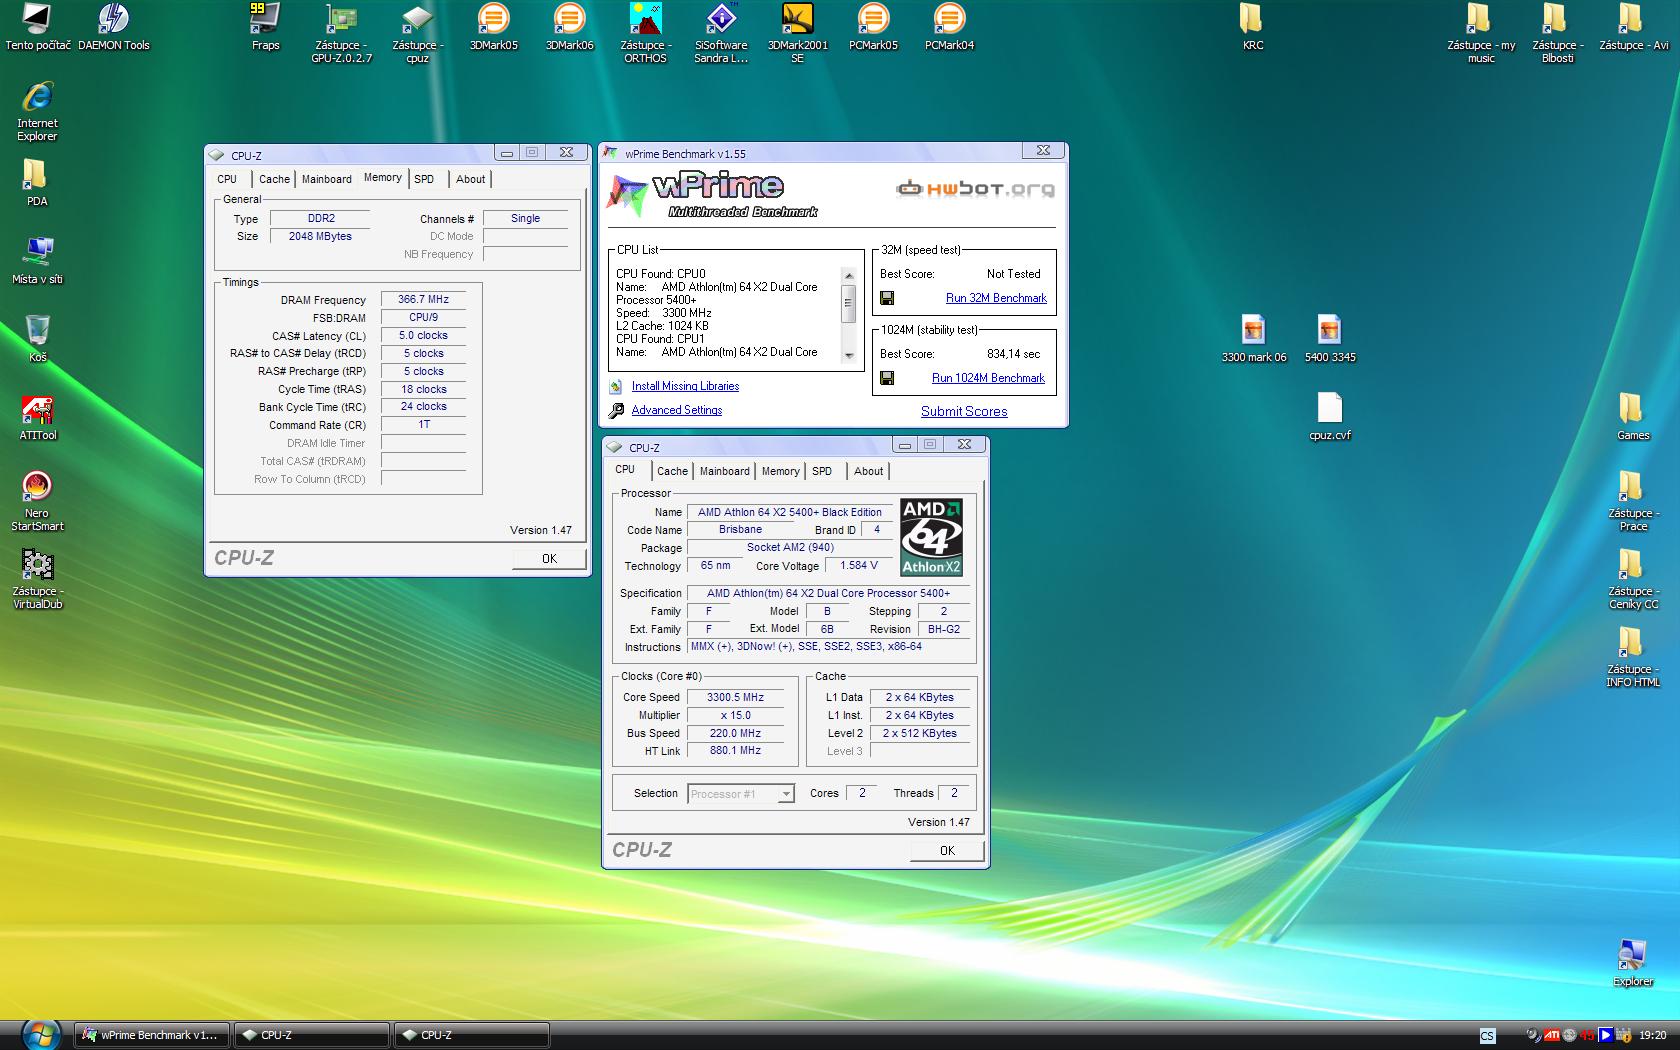Select the first CPU-Z taskbar button
This screenshot has width=1680, height=1050.
tap(312, 1035)
